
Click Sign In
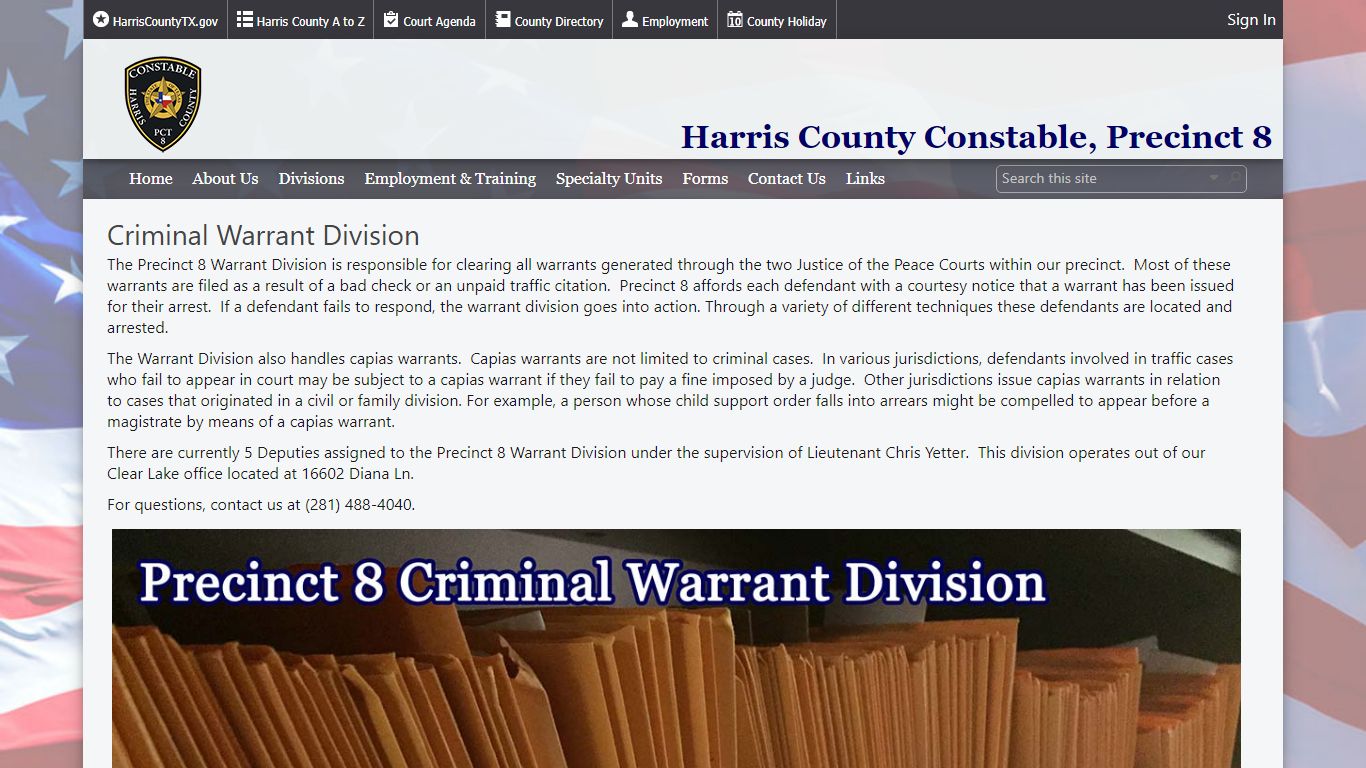[x=1251, y=20]
